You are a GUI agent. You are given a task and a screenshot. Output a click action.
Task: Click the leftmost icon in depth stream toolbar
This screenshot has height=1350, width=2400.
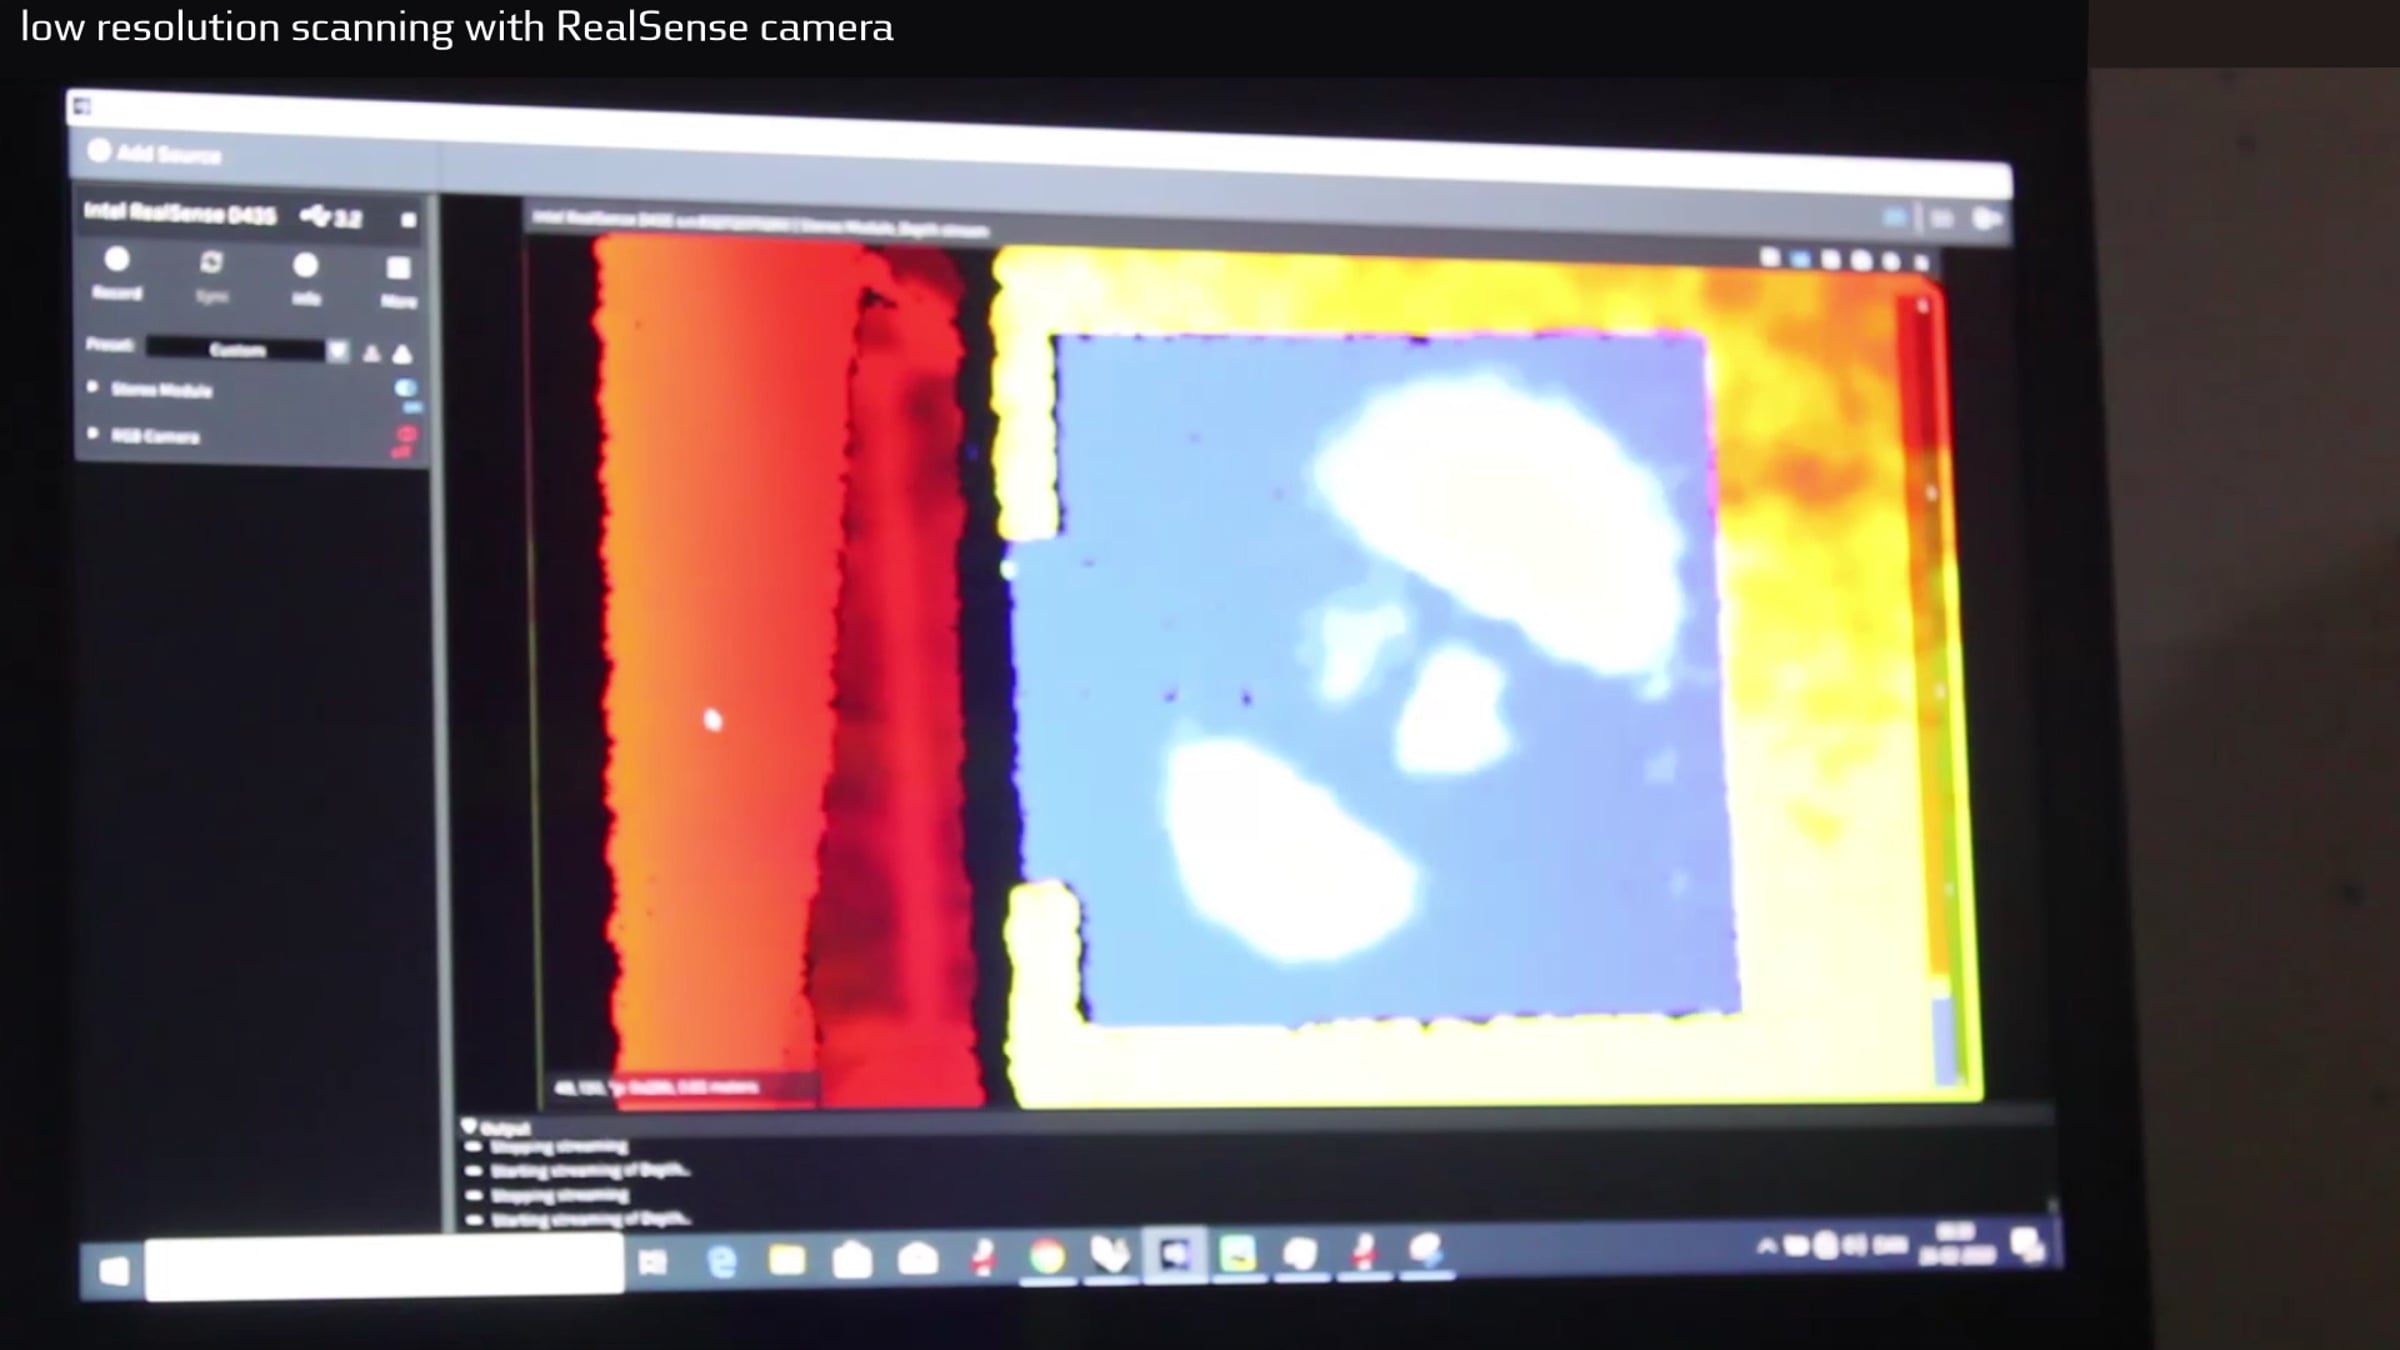pos(1770,258)
